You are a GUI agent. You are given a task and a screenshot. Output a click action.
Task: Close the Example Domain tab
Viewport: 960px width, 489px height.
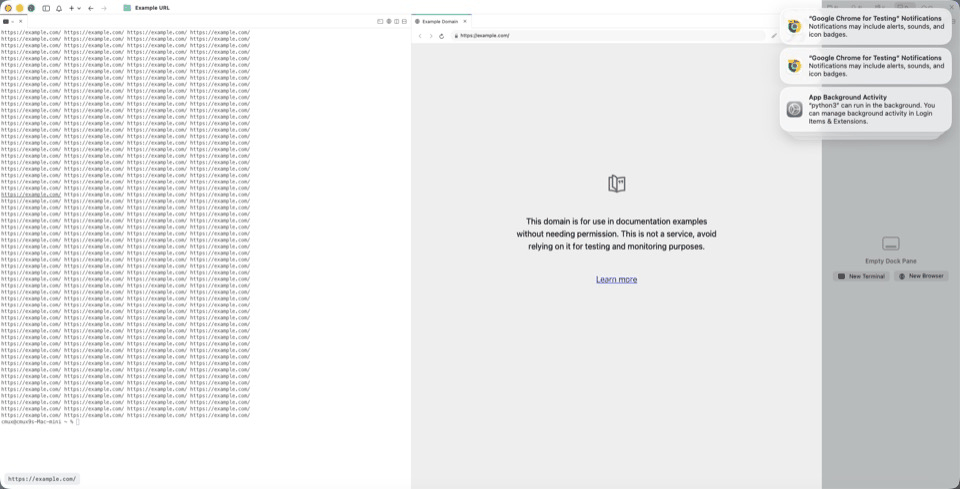465,21
